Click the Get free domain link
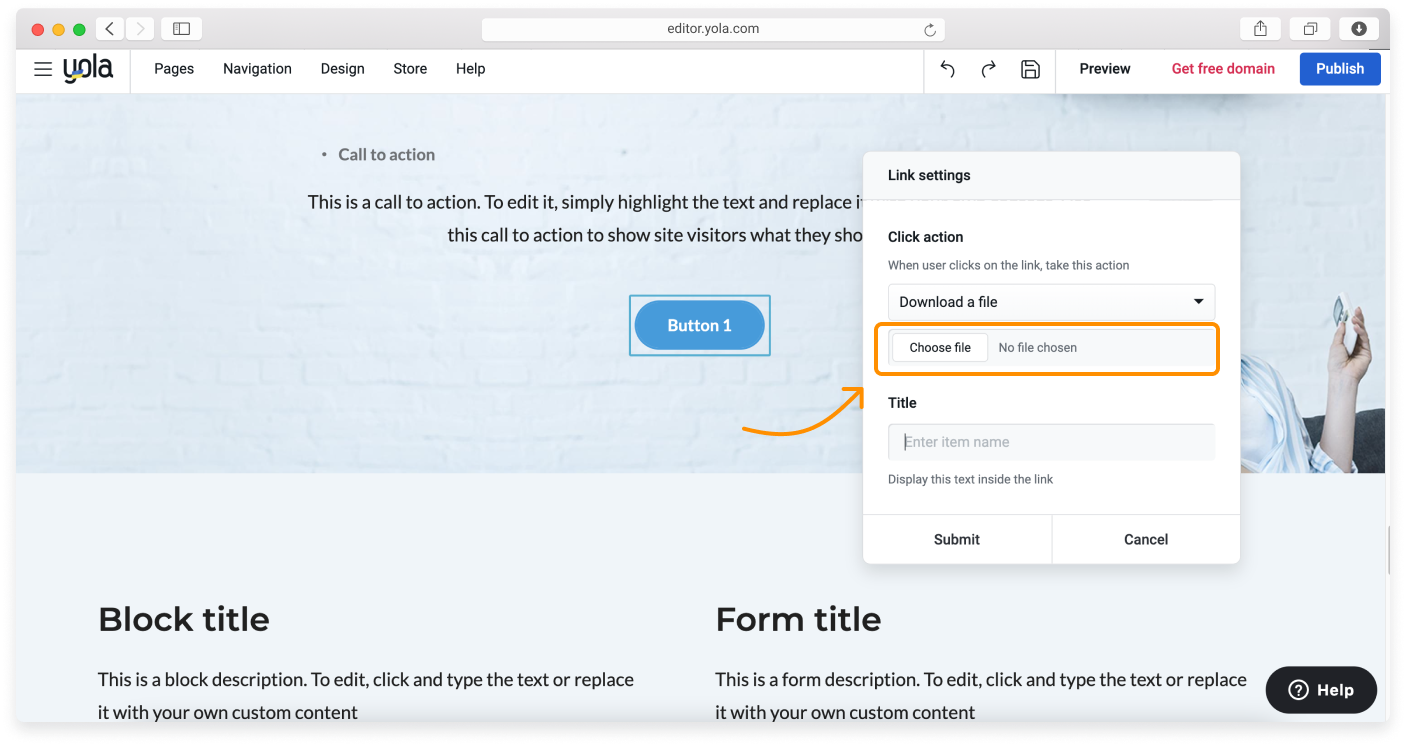 (1222, 69)
